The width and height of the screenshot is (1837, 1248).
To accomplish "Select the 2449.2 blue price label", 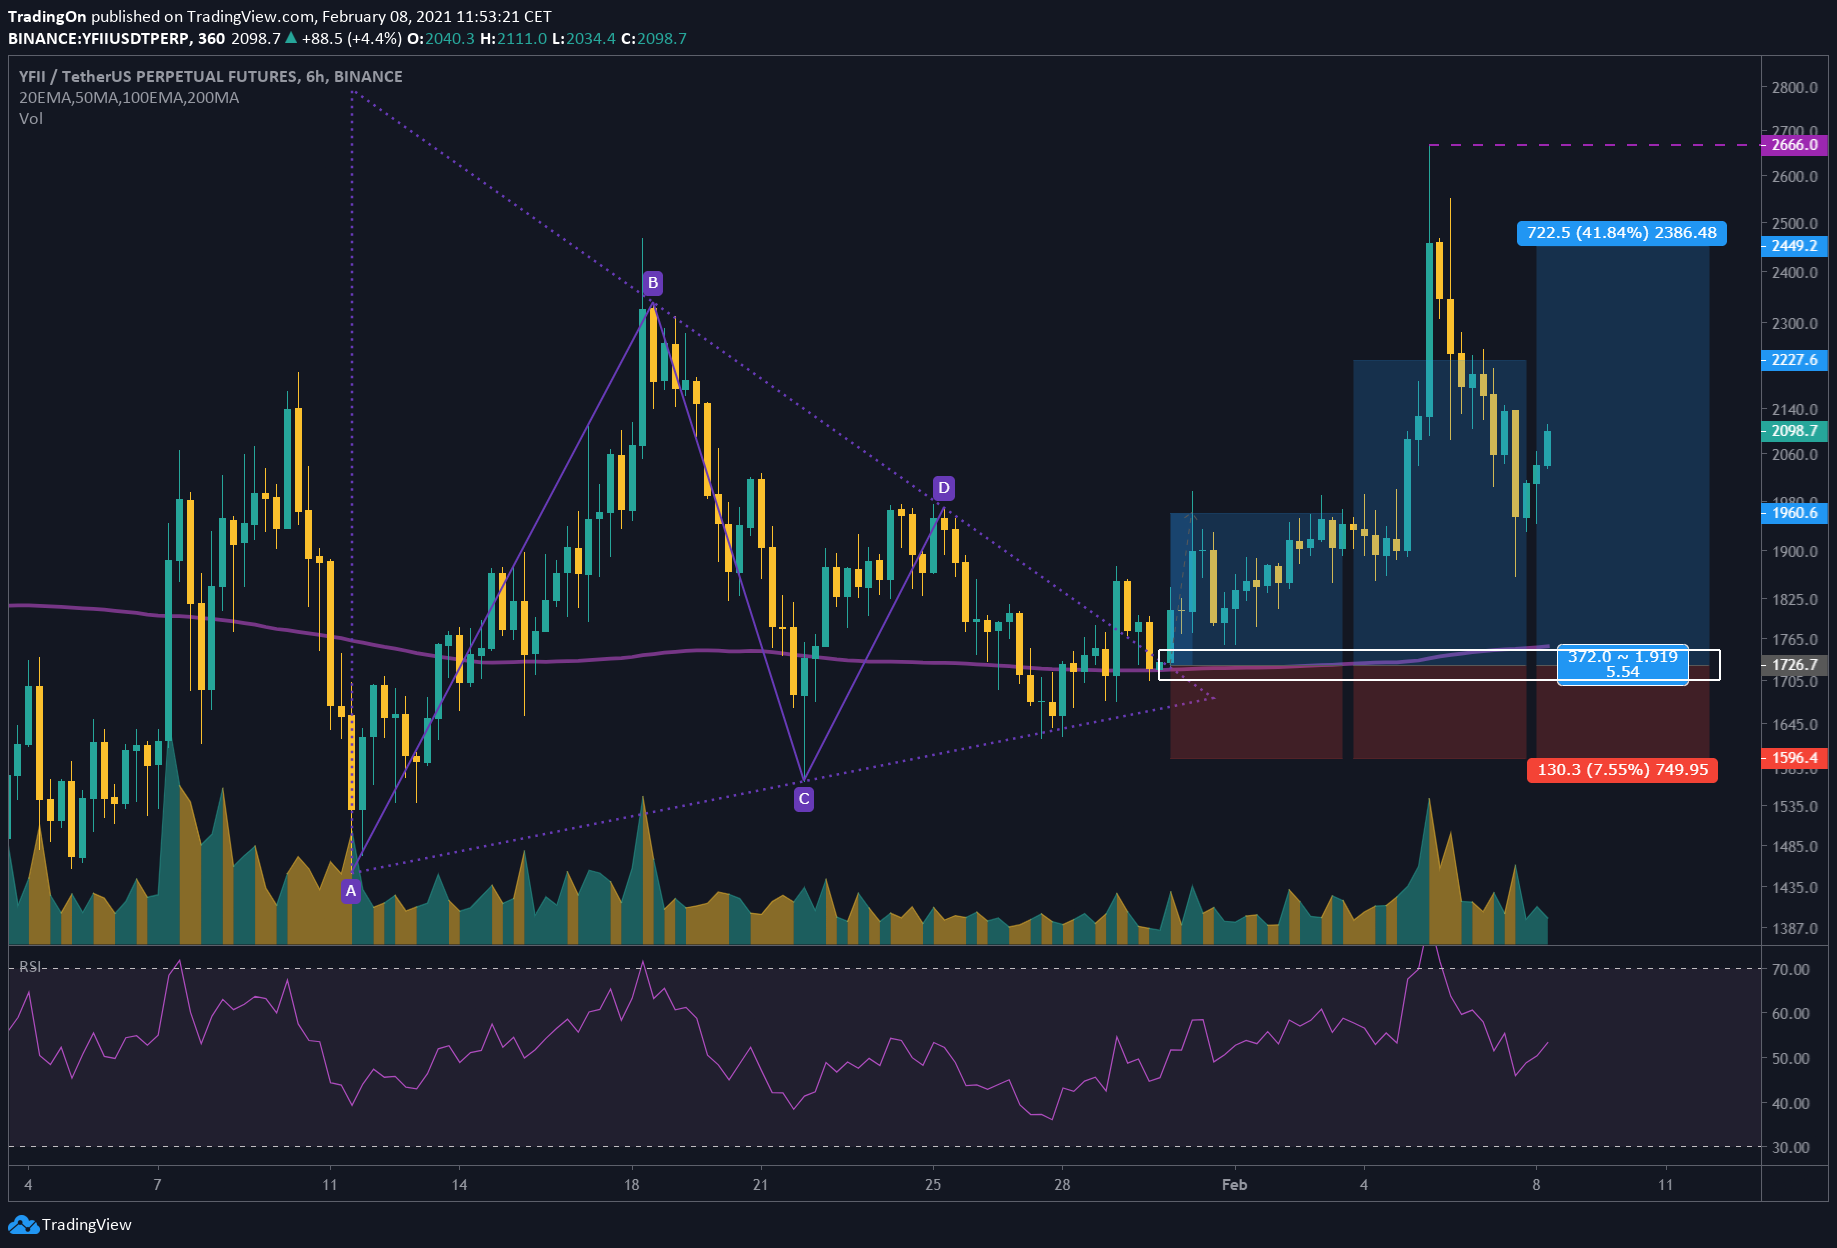I will [x=1794, y=246].
